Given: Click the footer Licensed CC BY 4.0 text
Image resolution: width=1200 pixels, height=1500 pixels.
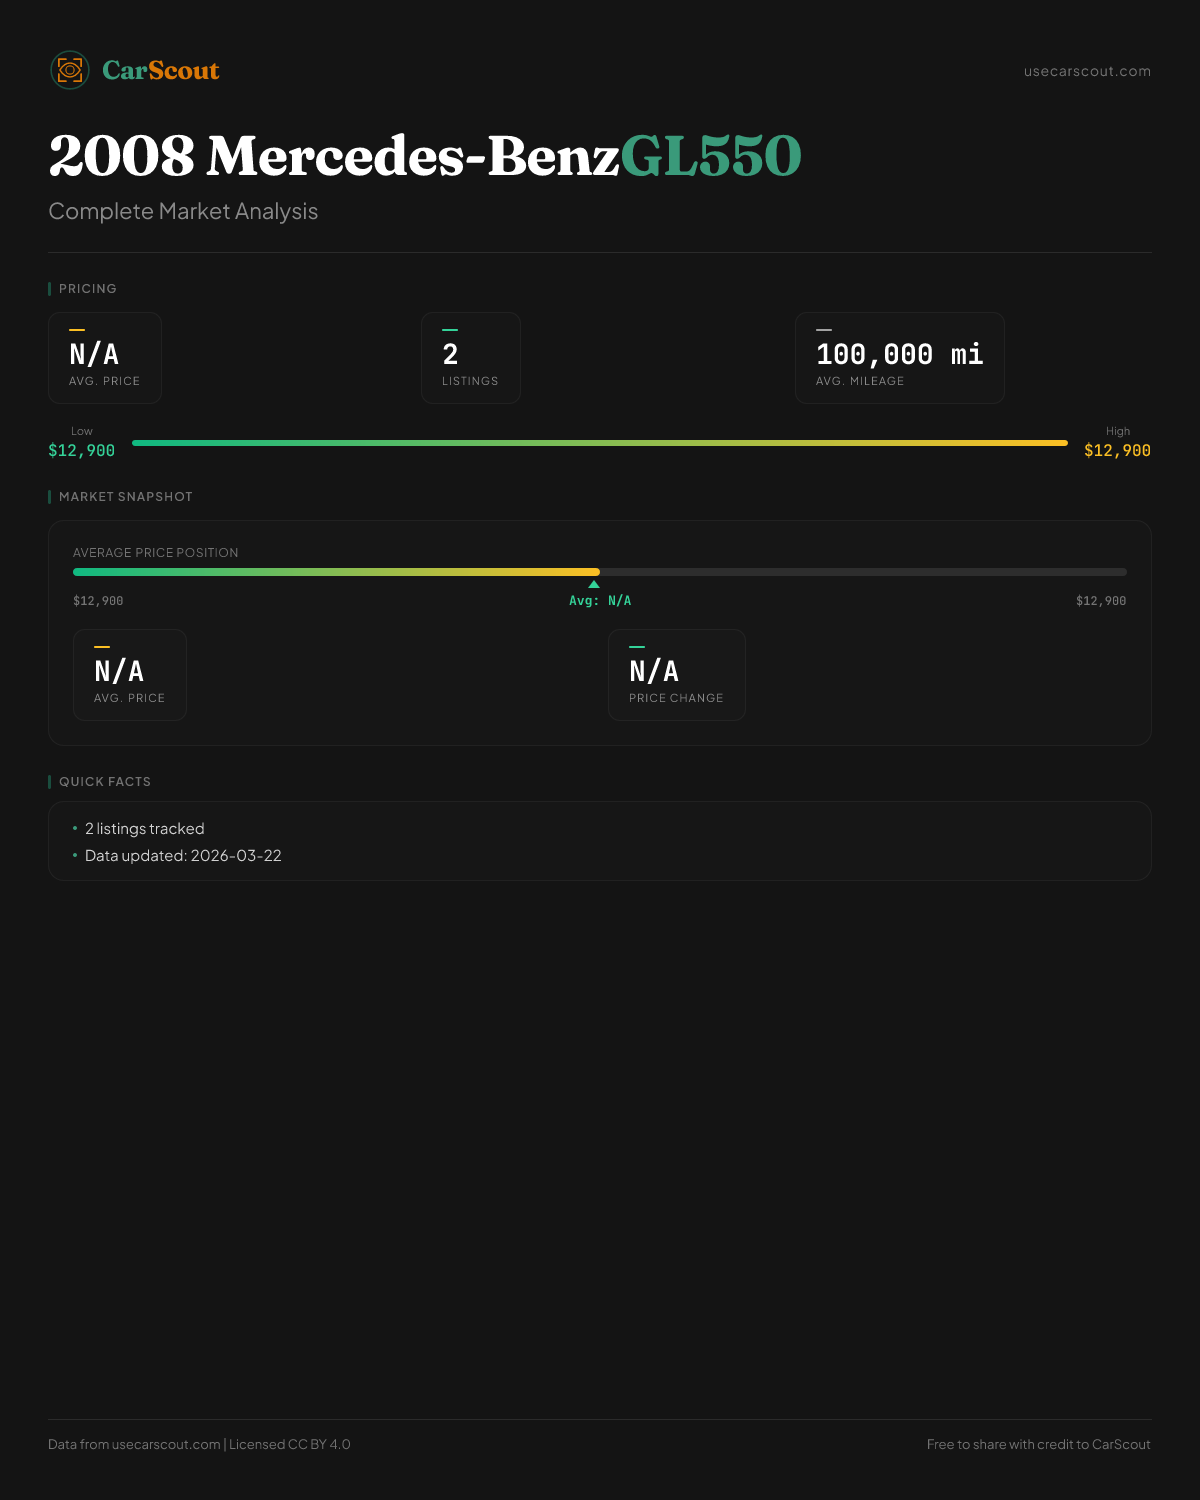Looking at the screenshot, I should 290,1444.
